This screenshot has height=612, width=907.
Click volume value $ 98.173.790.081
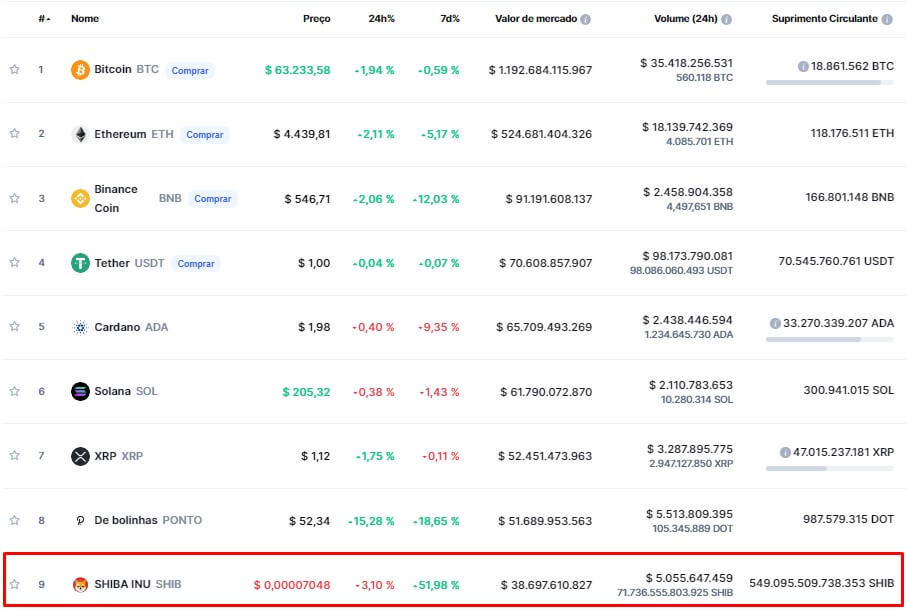(687, 256)
